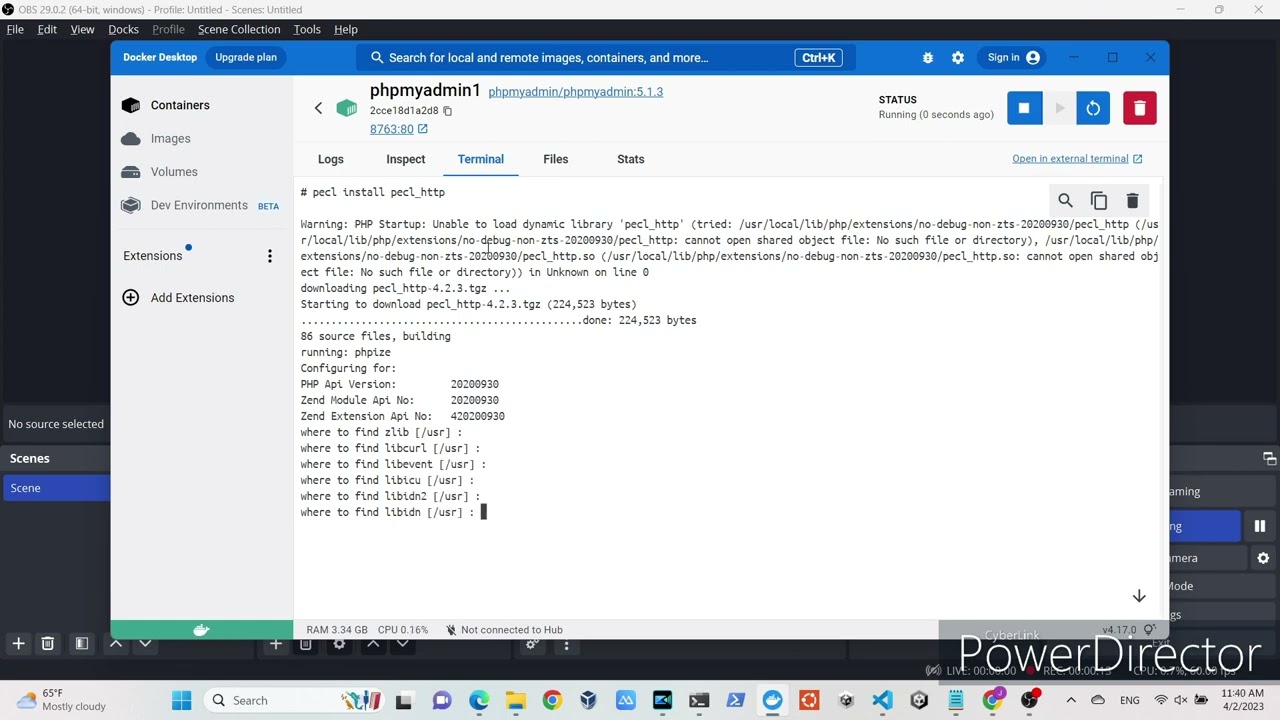Click the search icon in terminal toolbar
The image size is (1280, 720).
tap(1065, 201)
